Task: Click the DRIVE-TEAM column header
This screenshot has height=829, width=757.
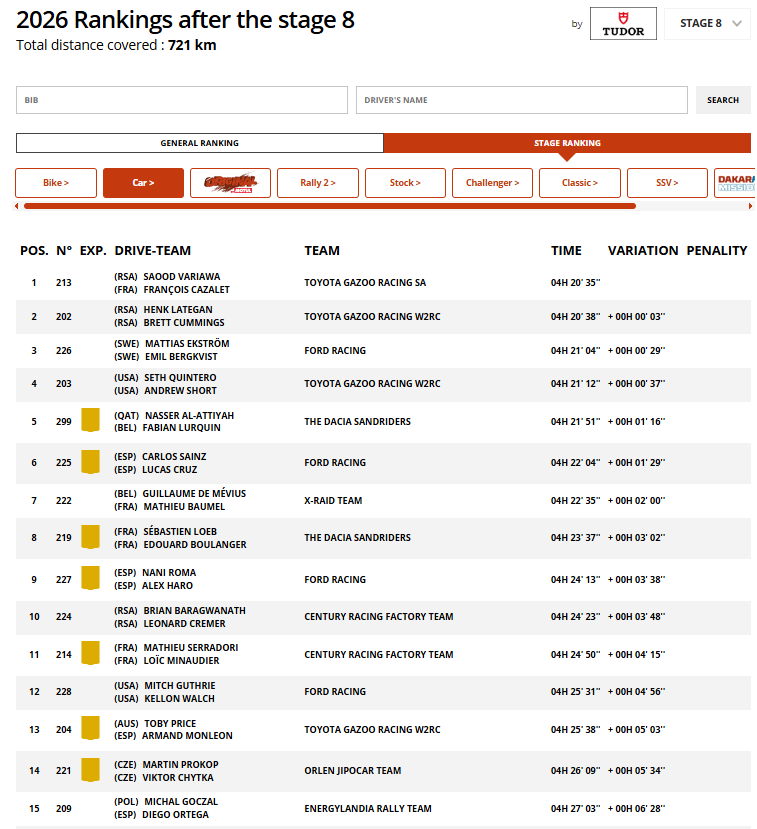Action: [152, 251]
